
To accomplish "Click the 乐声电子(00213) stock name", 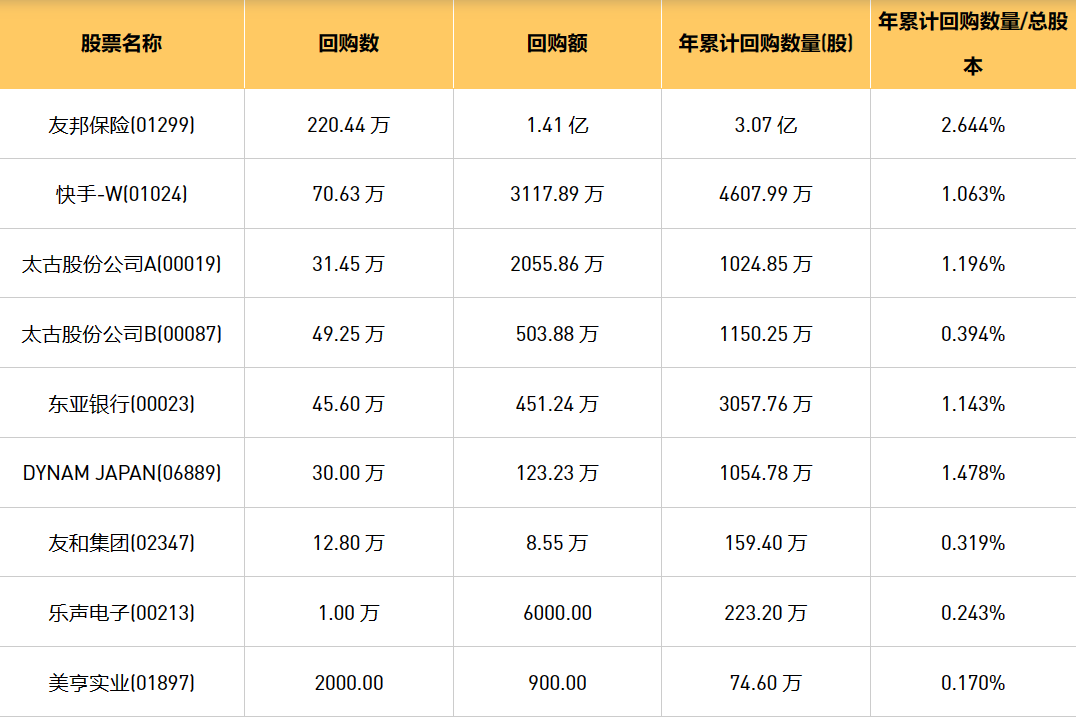I will point(121,613).
